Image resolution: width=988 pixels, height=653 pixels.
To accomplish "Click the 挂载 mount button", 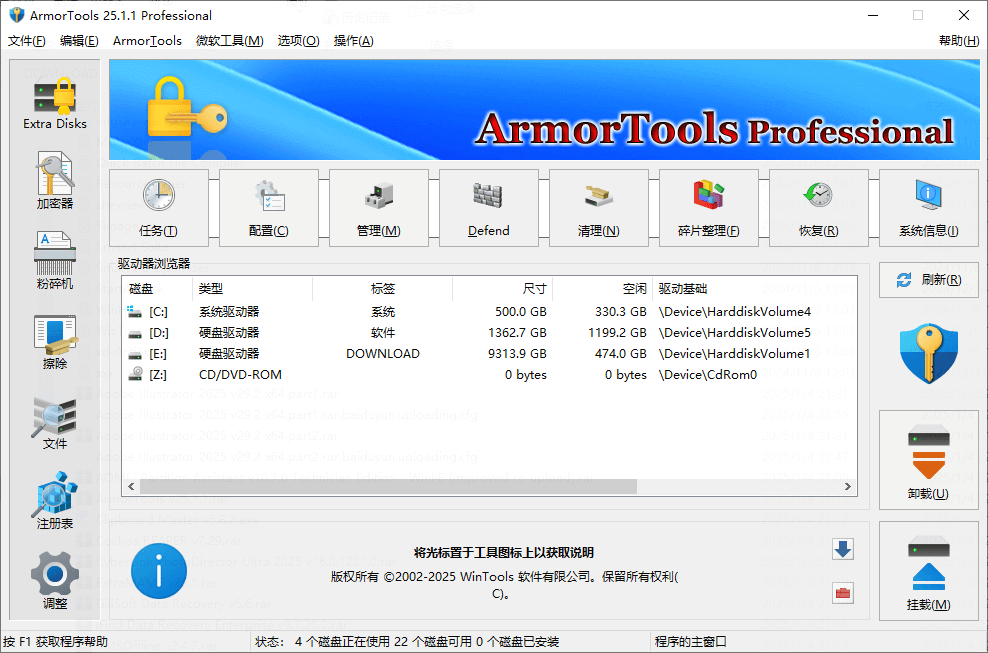I will coord(928,571).
